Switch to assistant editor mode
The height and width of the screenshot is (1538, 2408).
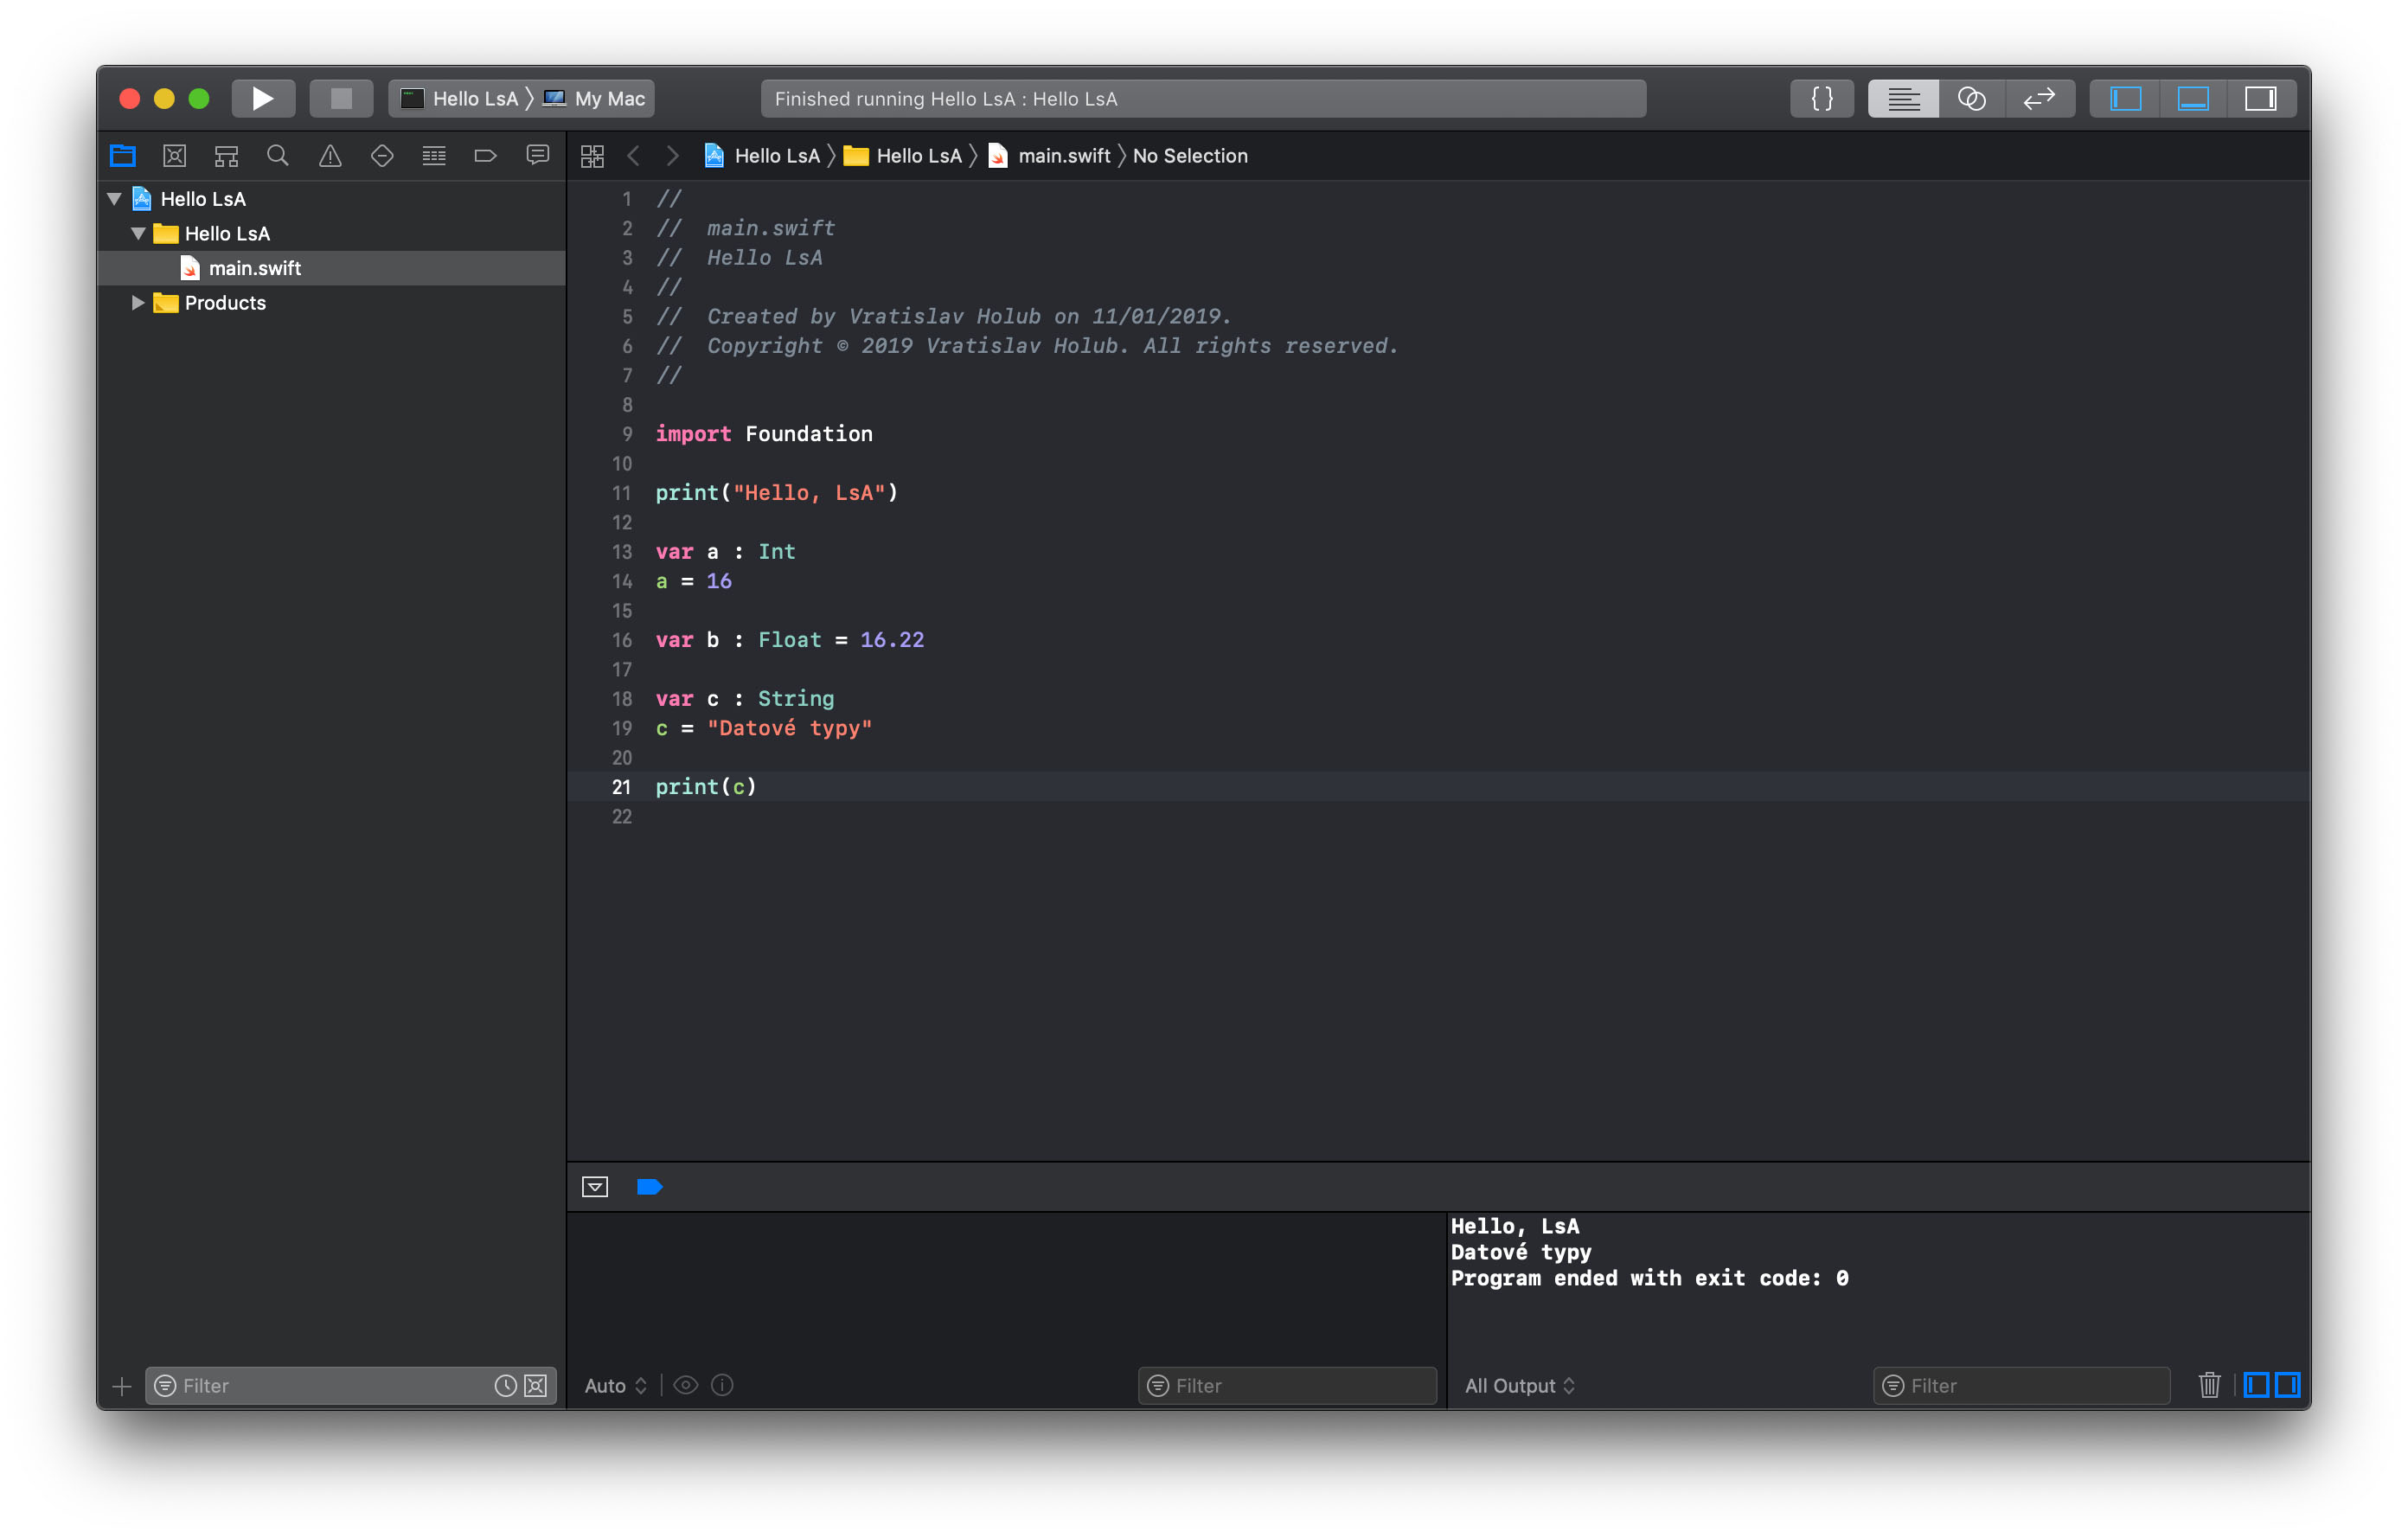(1971, 98)
